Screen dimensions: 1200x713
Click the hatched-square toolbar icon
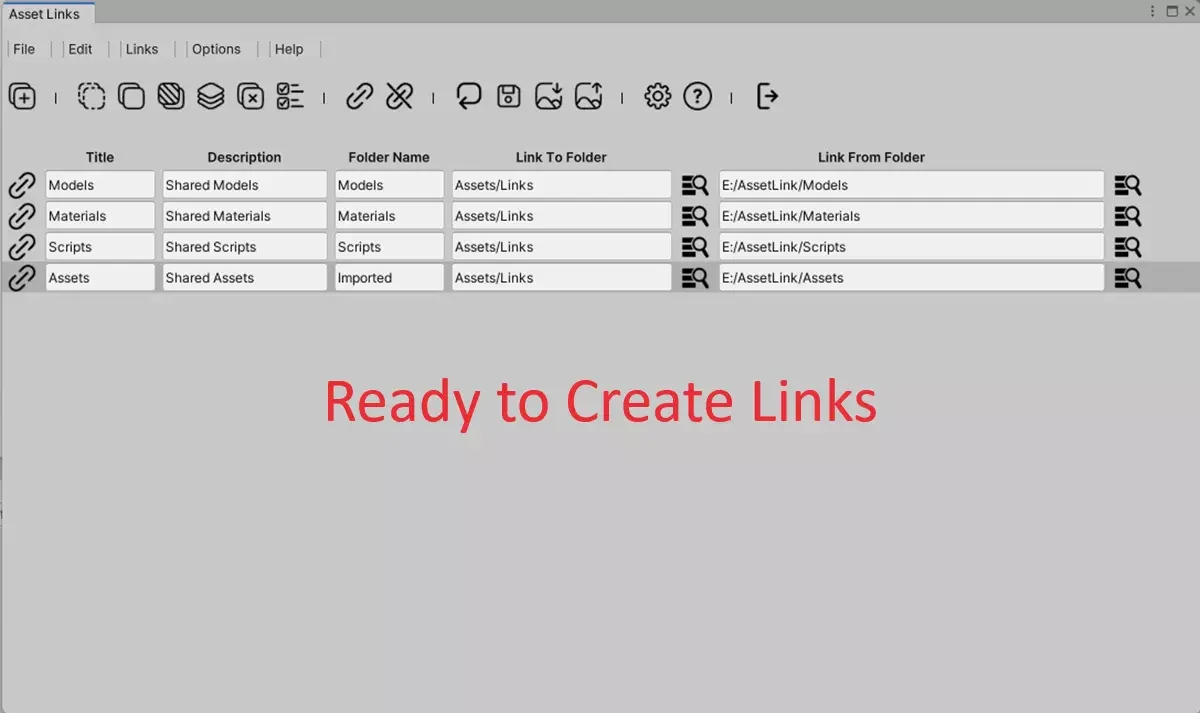tap(171, 97)
